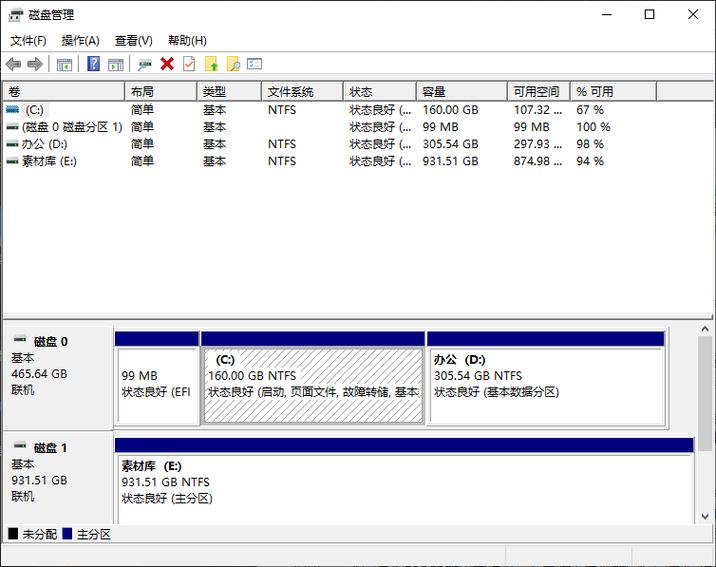Click the 100 % free cell
Screen dimensions: 716x567
pyautogui.click(x=593, y=127)
